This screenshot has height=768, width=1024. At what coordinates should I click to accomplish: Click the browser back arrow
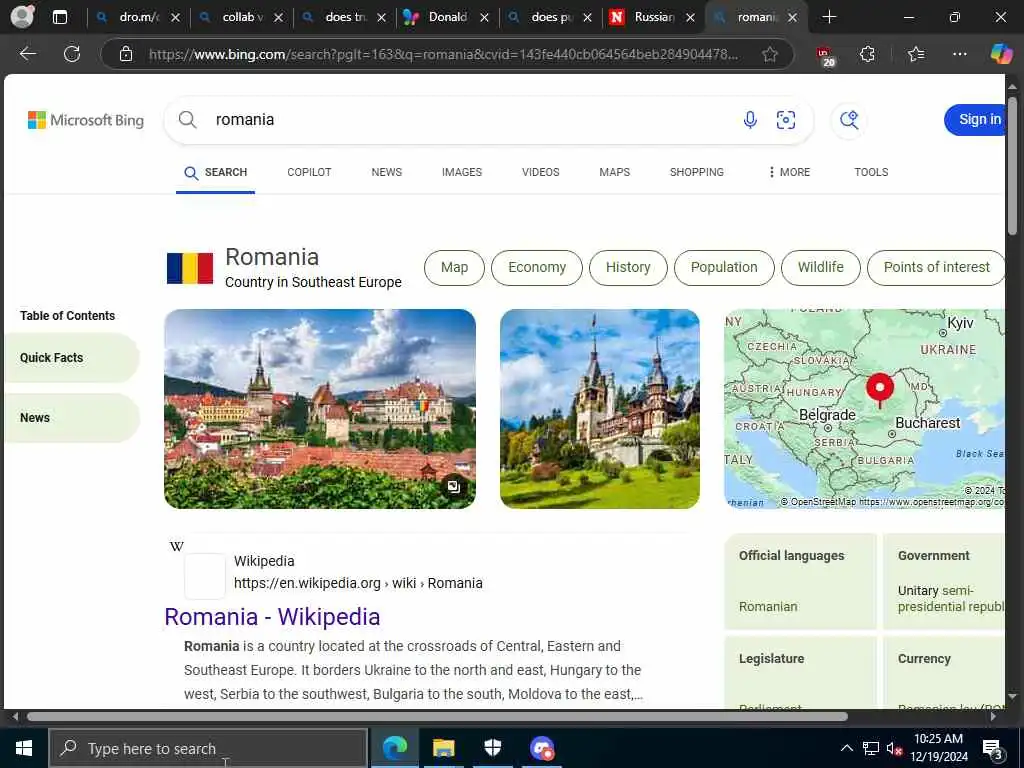click(27, 54)
